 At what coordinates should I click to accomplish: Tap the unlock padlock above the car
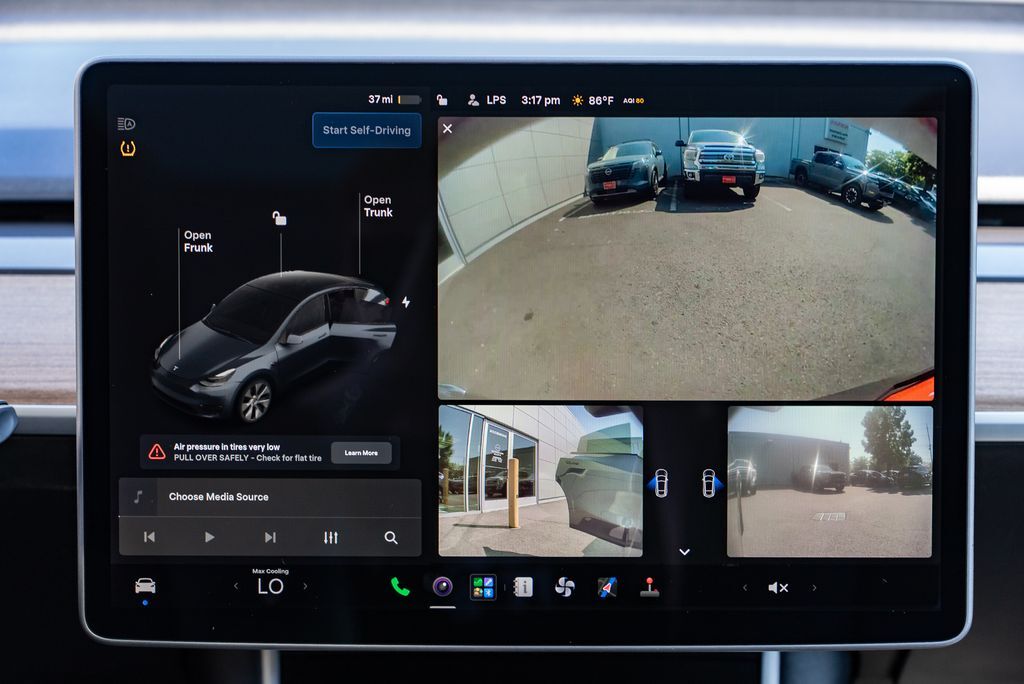point(280,218)
